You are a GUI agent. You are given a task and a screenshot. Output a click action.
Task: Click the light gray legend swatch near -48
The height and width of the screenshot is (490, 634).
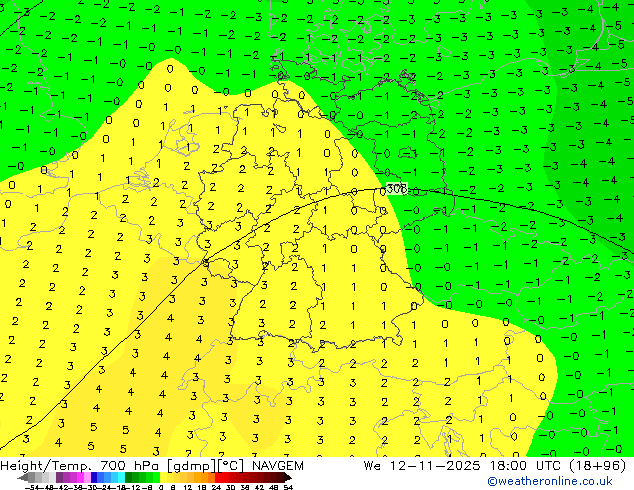coord(52,477)
